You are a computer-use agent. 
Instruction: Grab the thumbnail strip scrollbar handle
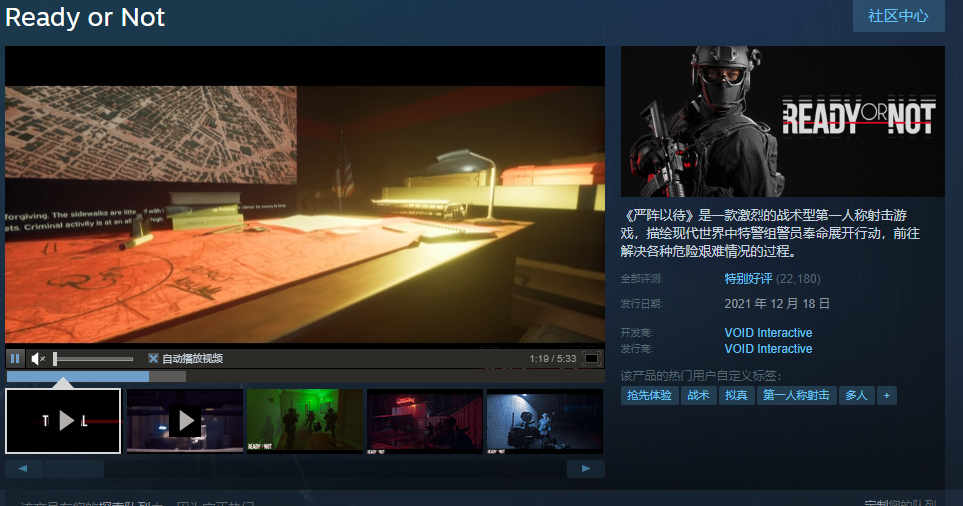pos(74,469)
